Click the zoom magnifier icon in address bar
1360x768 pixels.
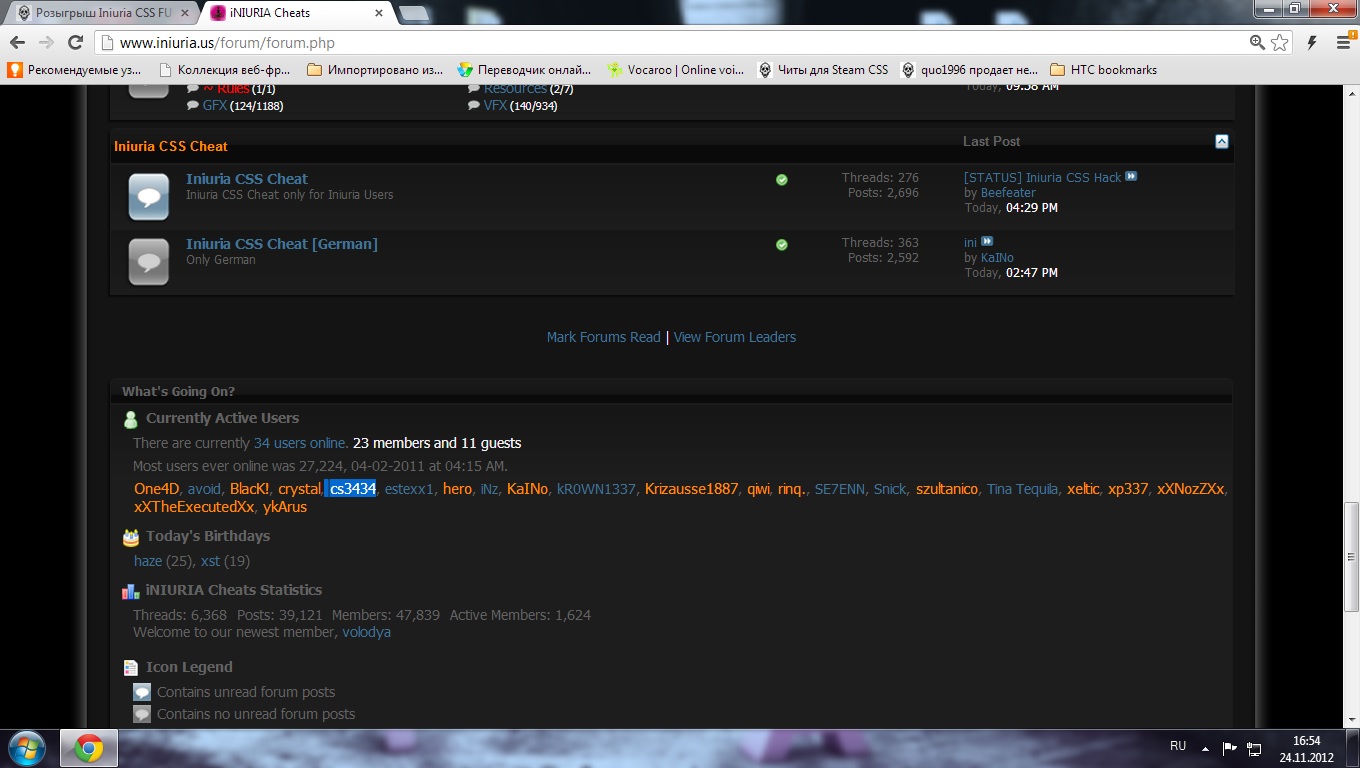[x=1258, y=43]
